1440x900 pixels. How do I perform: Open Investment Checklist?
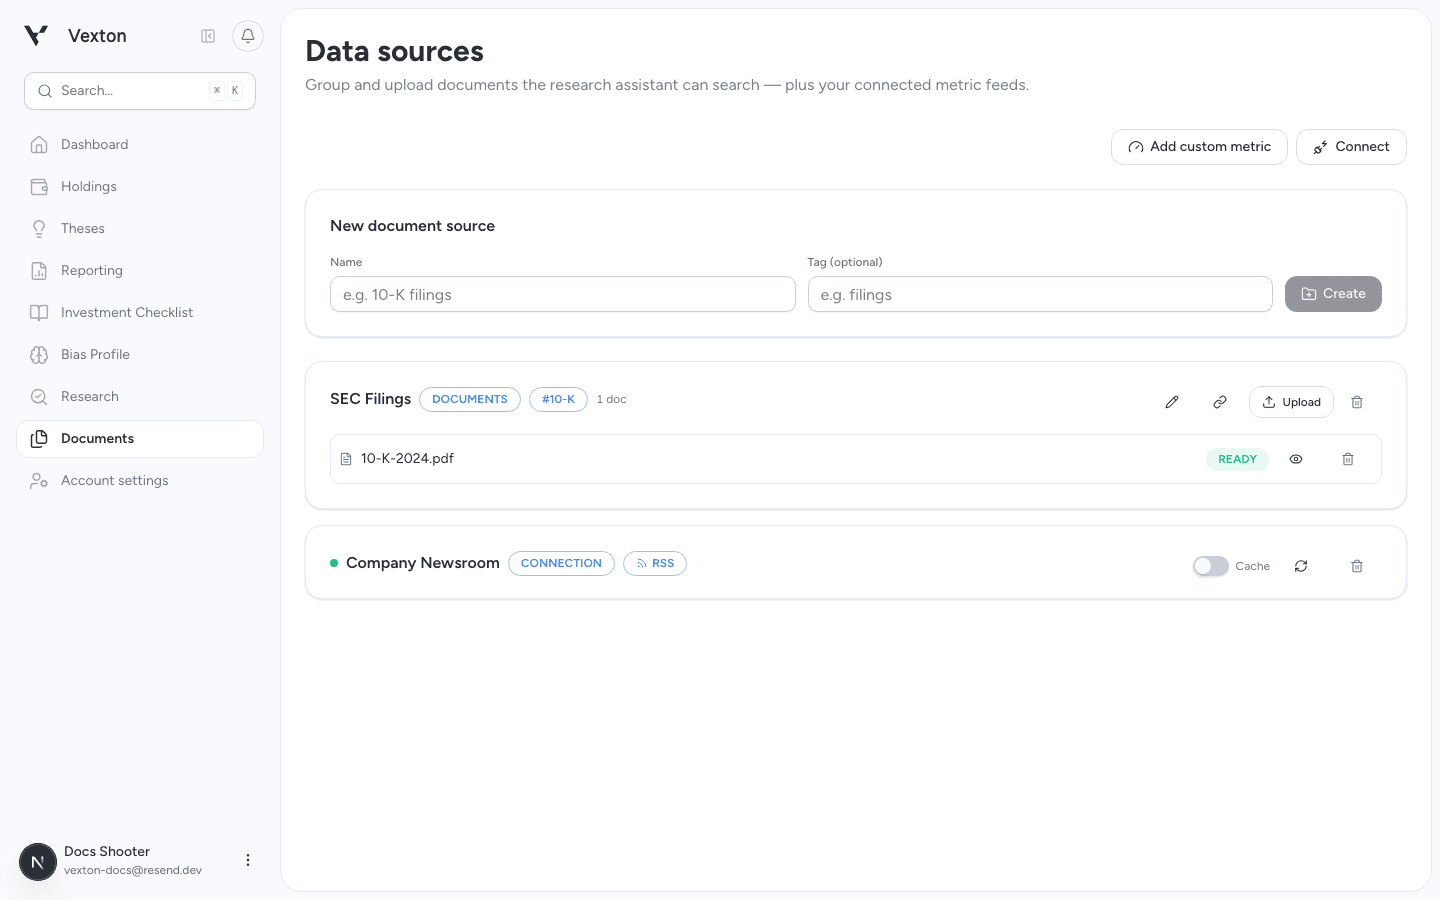[140, 313]
